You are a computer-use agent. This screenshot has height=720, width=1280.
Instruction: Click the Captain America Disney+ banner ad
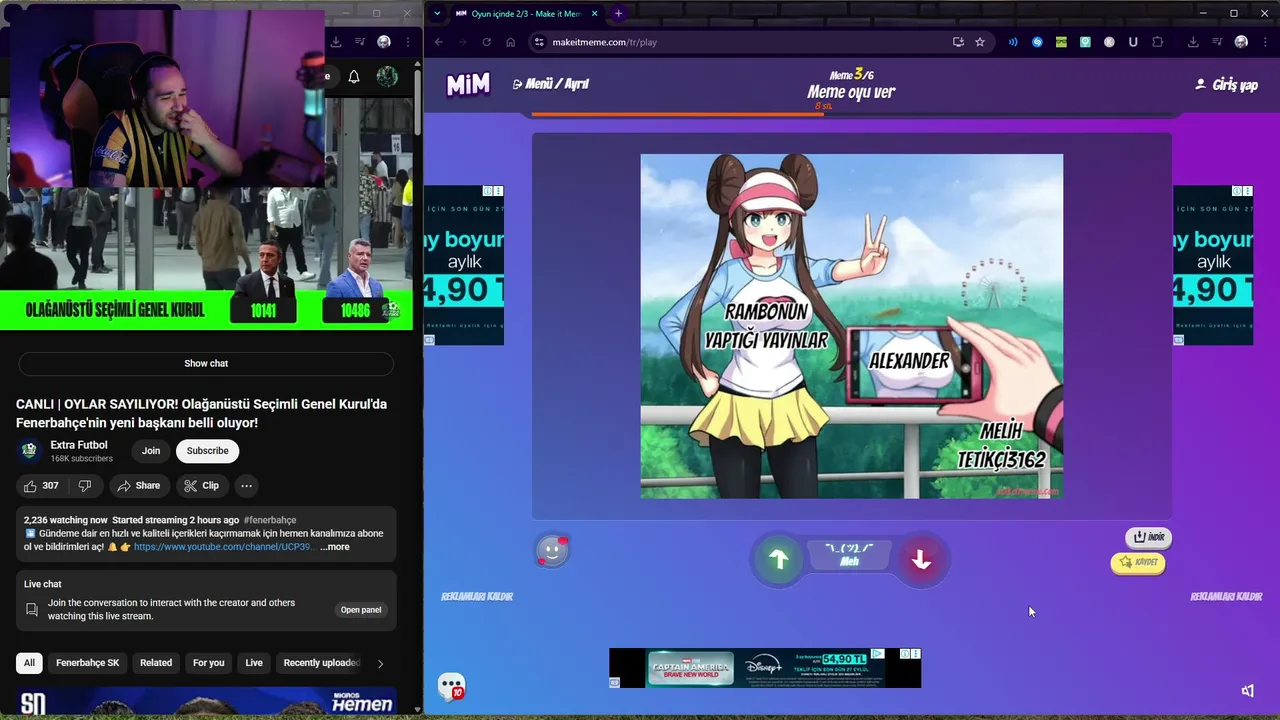(x=765, y=668)
